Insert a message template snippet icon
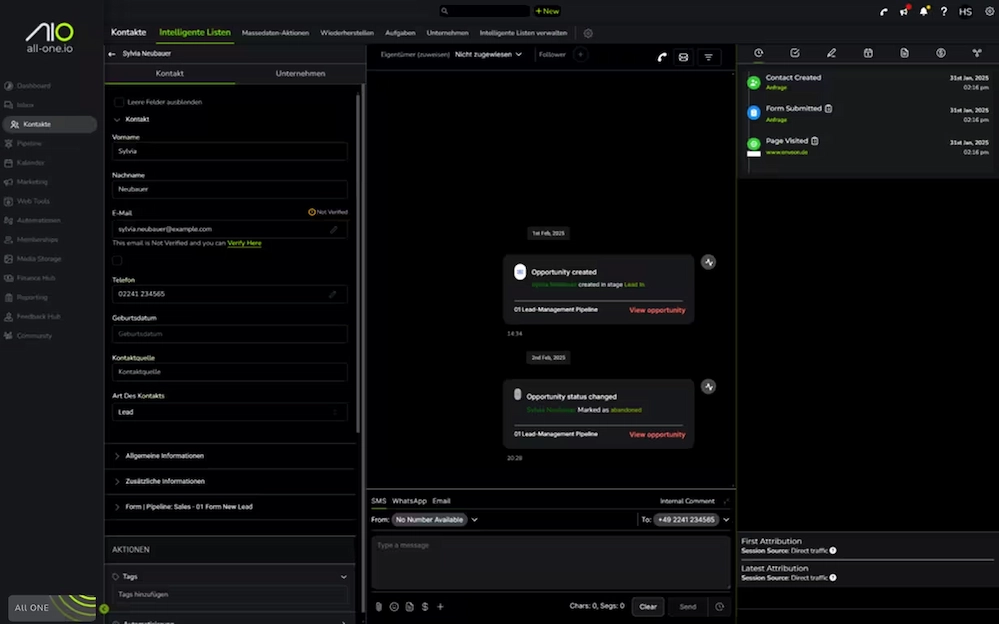The height and width of the screenshot is (624, 999). point(409,607)
